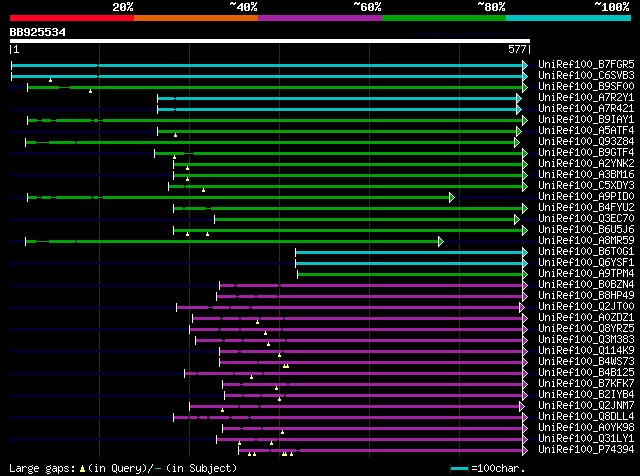The height and width of the screenshot is (476, 640).
Task: Select the UniRef100_Q8DLL4 label
Action: (586, 417)
